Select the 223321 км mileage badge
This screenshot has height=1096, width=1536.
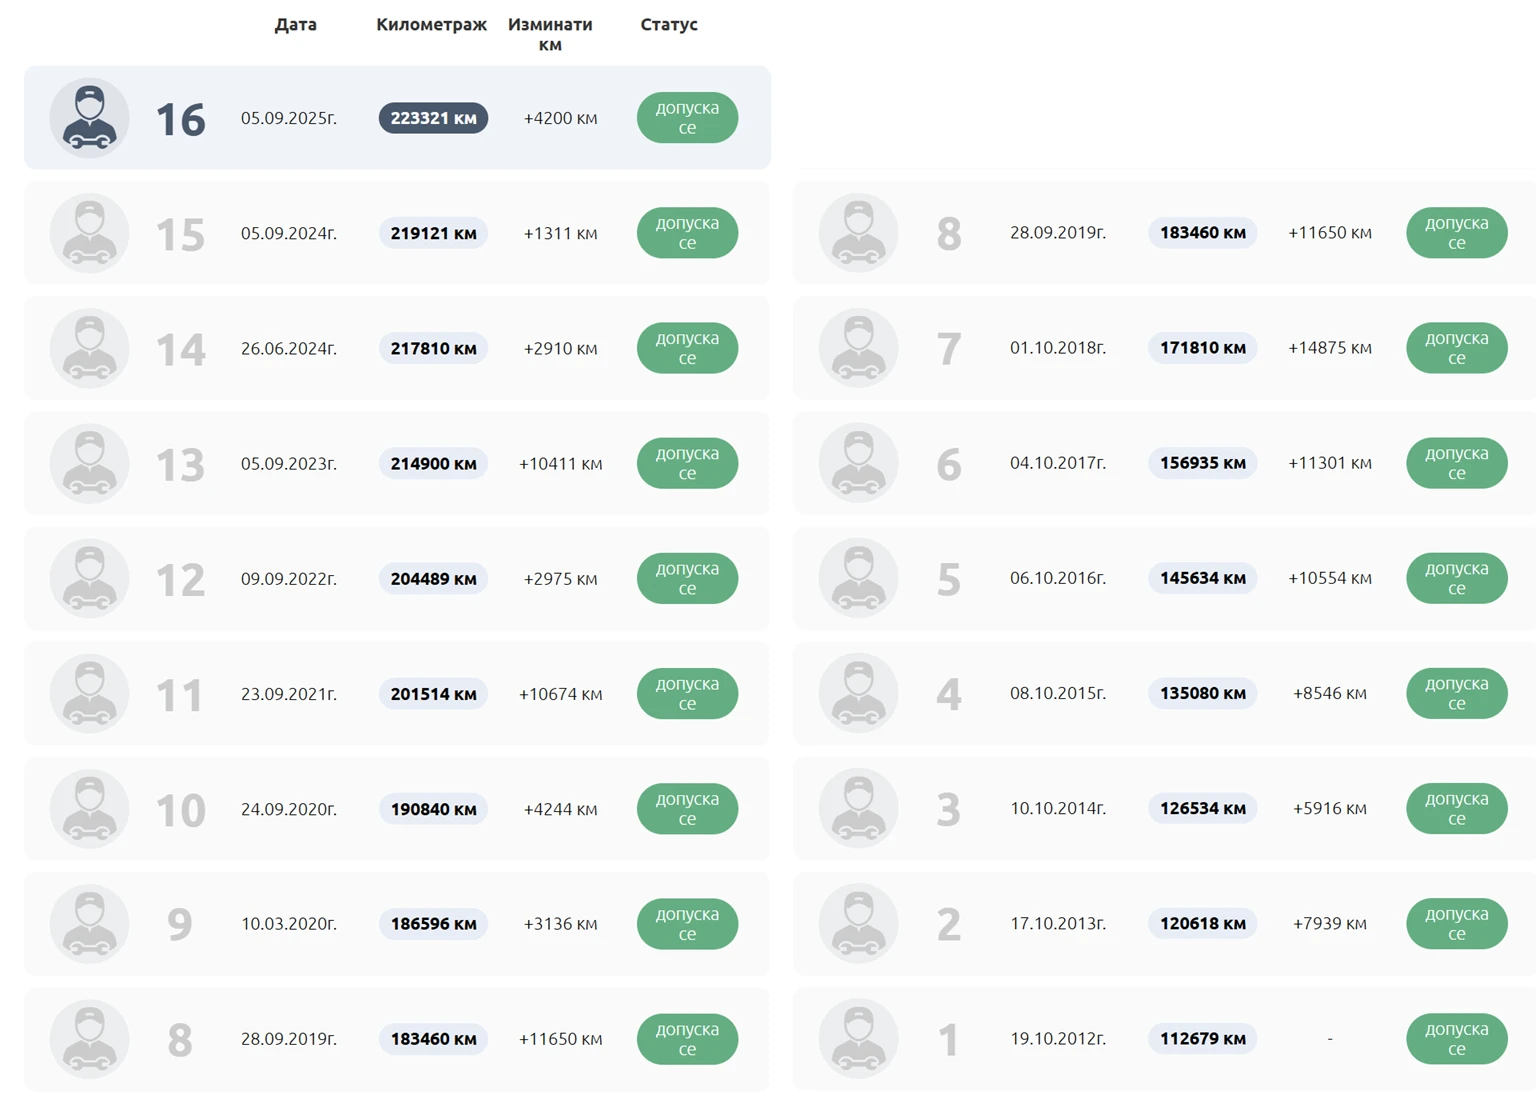(433, 118)
